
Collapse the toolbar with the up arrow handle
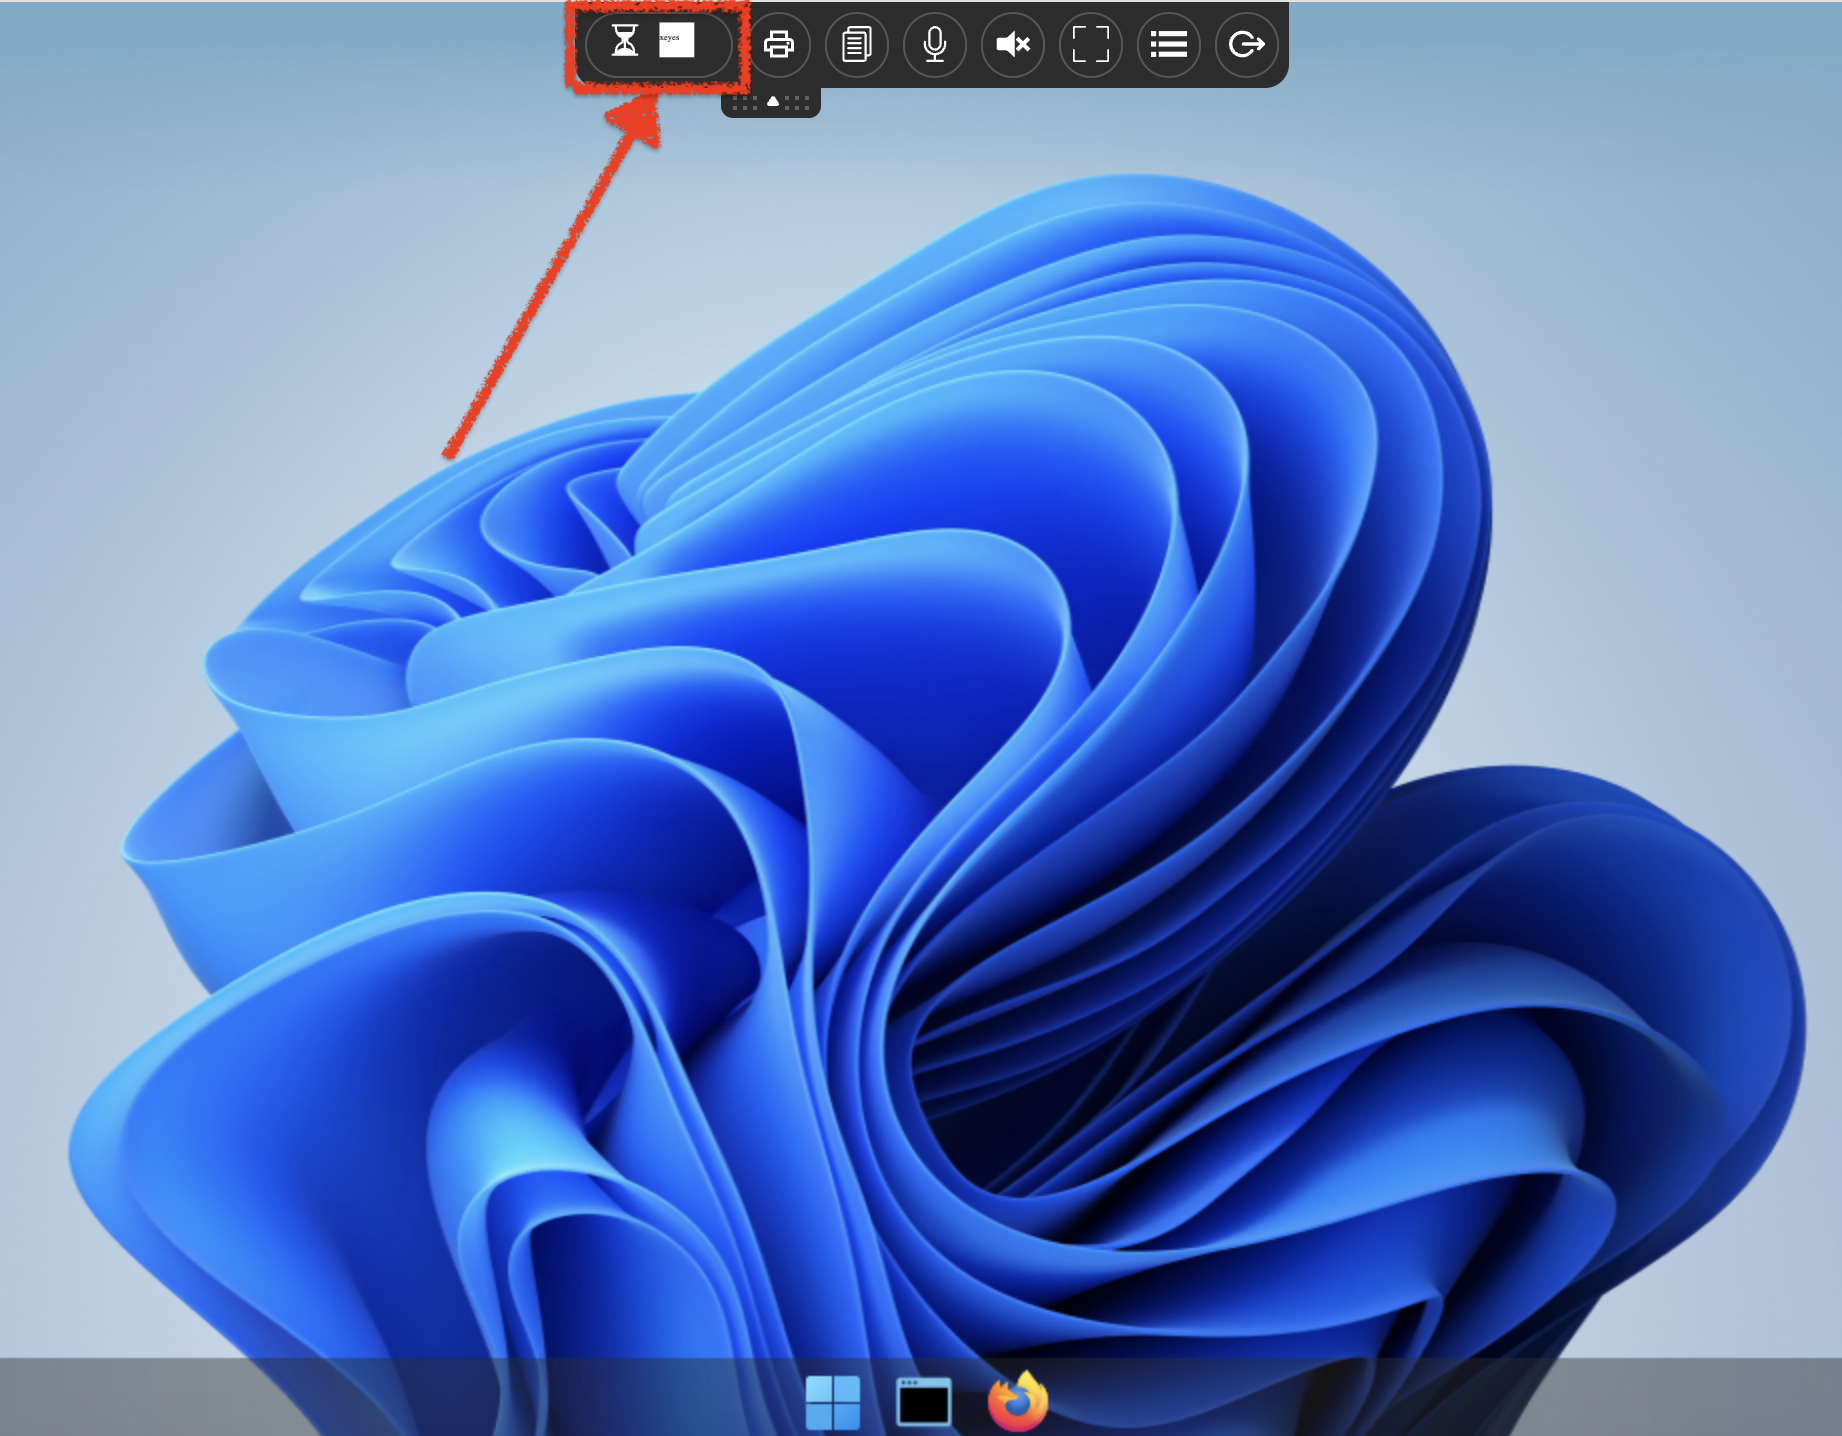click(x=772, y=102)
